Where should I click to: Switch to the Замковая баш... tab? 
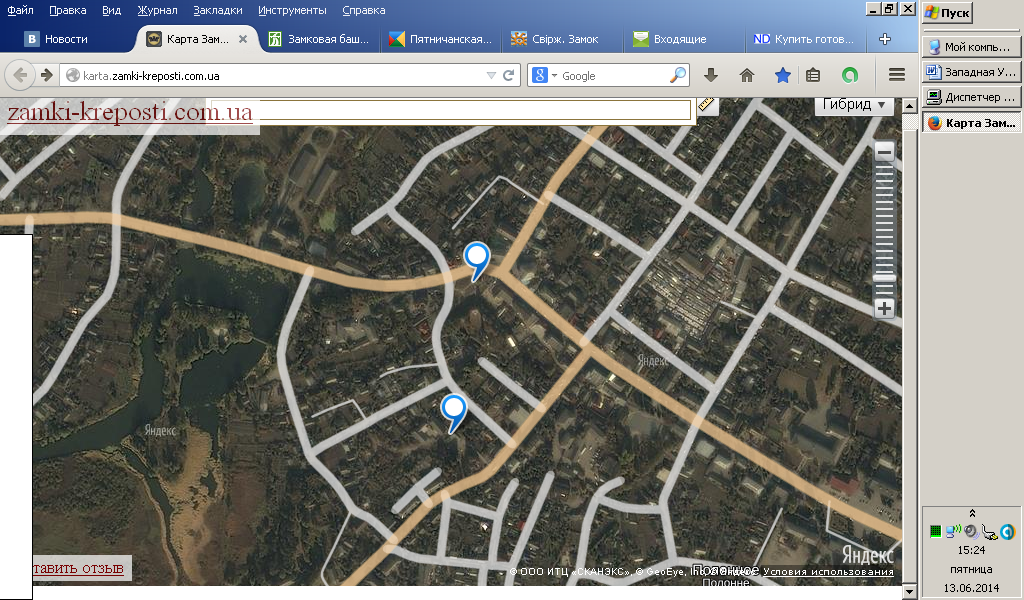tap(319, 39)
